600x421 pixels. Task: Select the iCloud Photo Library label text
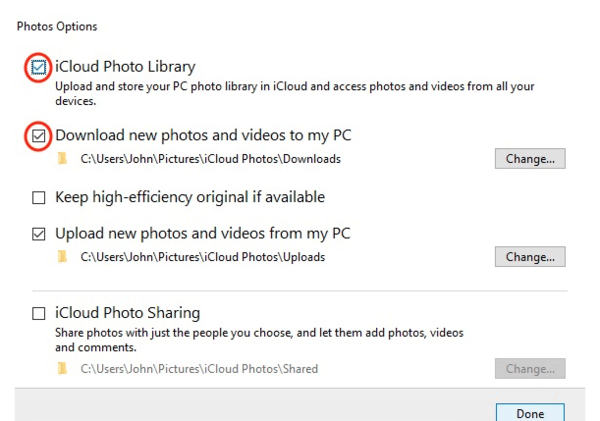tap(125, 67)
